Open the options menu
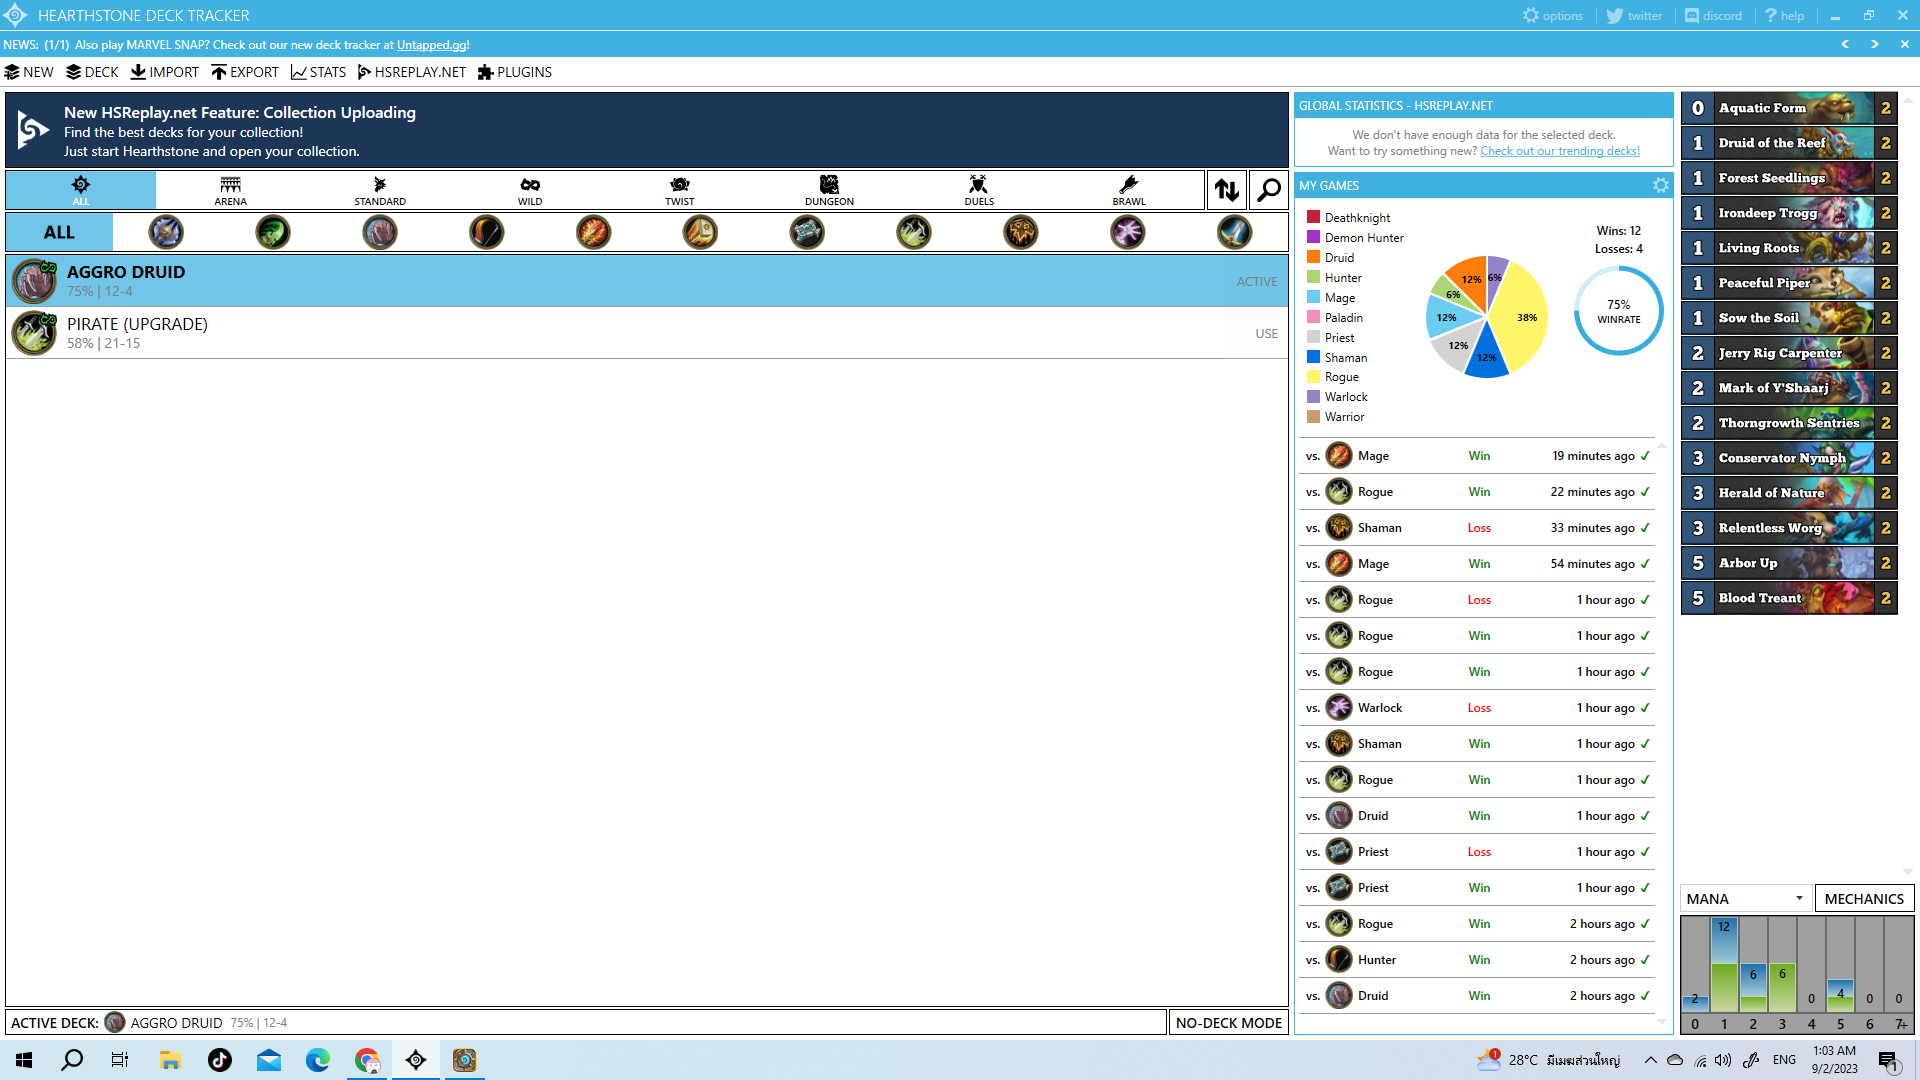This screenshot has height=1080, width=1920. 1553,15
